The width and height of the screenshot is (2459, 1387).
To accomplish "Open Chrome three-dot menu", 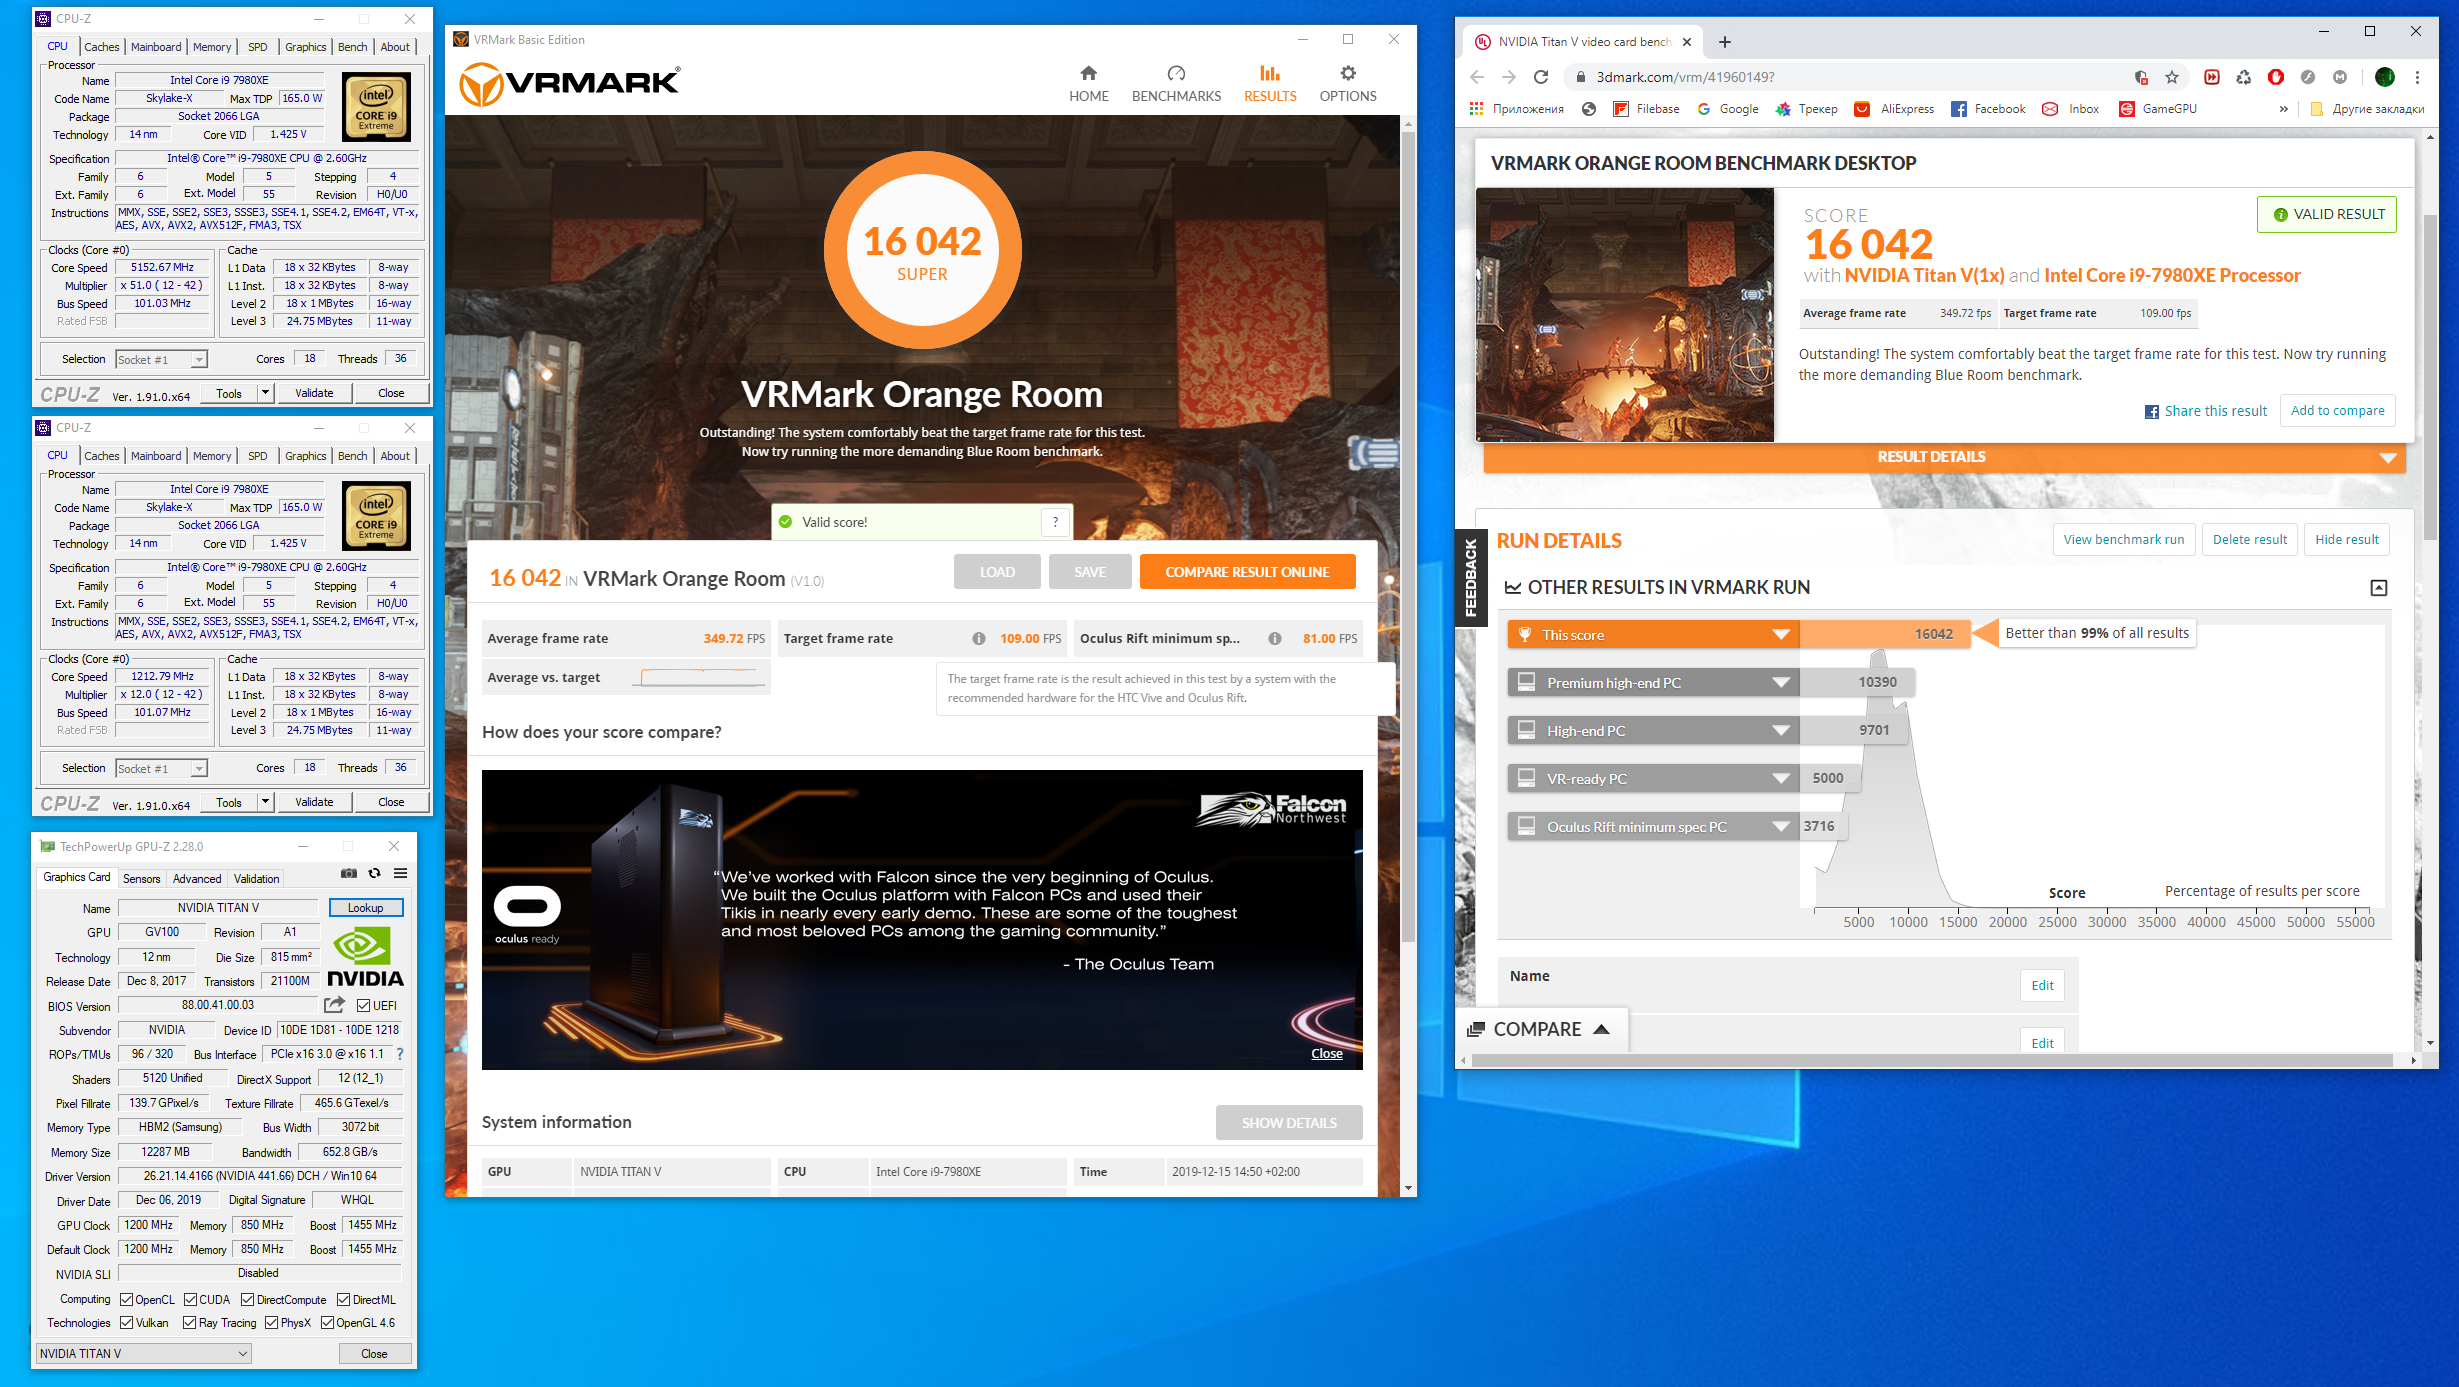I will tap(2417, 77).
